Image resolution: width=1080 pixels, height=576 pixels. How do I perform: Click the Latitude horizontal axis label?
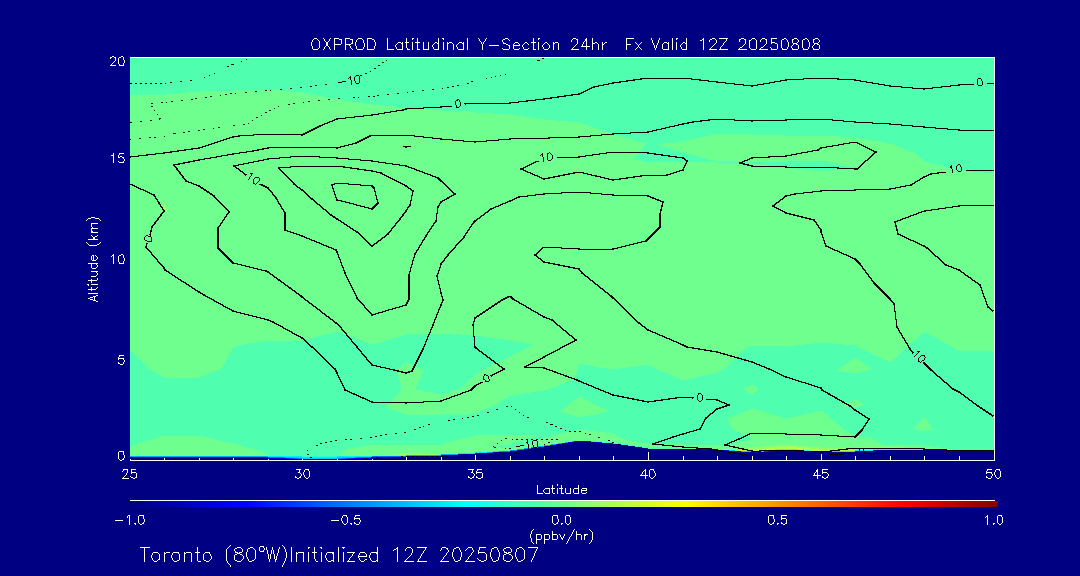(561, 489)
